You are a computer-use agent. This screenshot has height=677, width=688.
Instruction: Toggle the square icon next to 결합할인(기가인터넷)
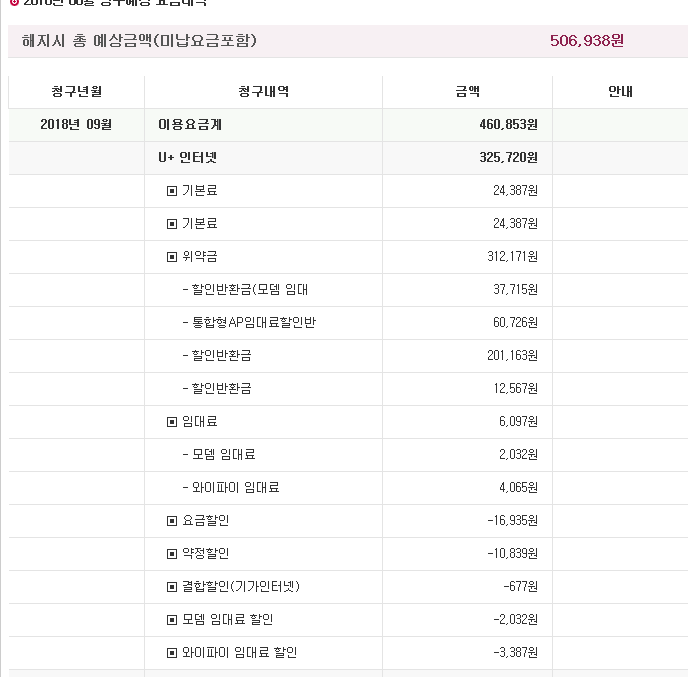172,587
